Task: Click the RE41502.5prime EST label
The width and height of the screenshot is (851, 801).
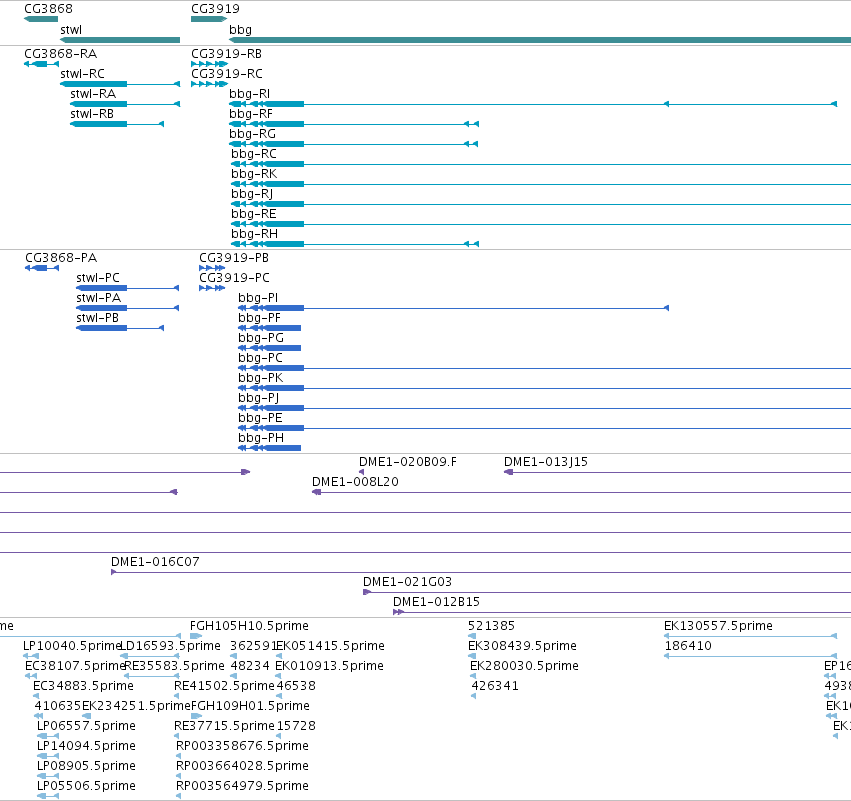Action: coord(224,686)
